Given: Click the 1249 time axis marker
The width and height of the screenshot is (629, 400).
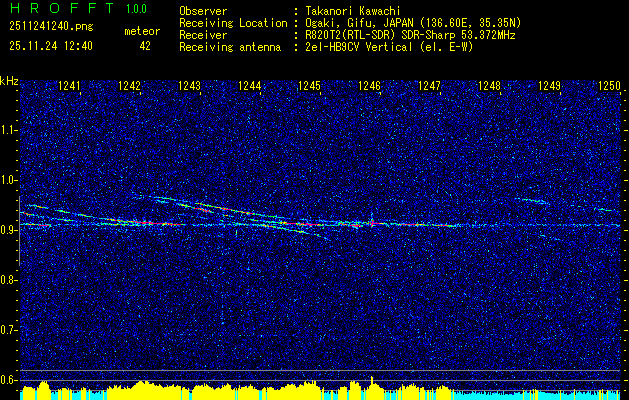Looking at the screenshot, I should coord(549,85).
